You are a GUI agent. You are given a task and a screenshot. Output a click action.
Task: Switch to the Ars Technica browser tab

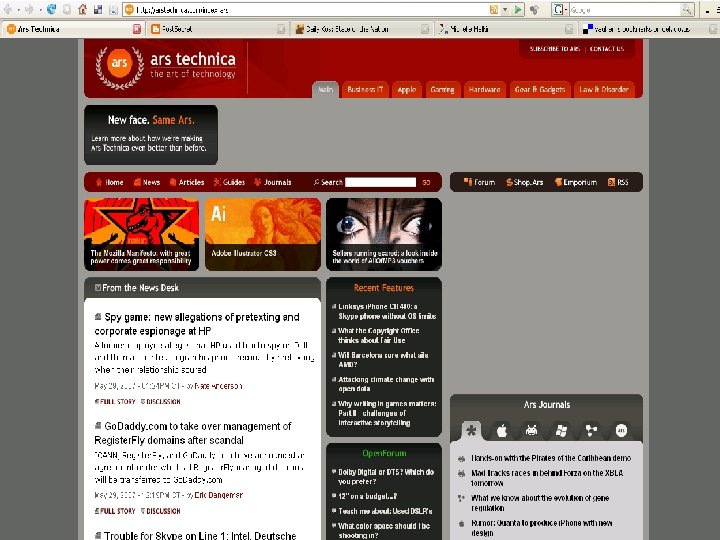click(x=73, y=29)
